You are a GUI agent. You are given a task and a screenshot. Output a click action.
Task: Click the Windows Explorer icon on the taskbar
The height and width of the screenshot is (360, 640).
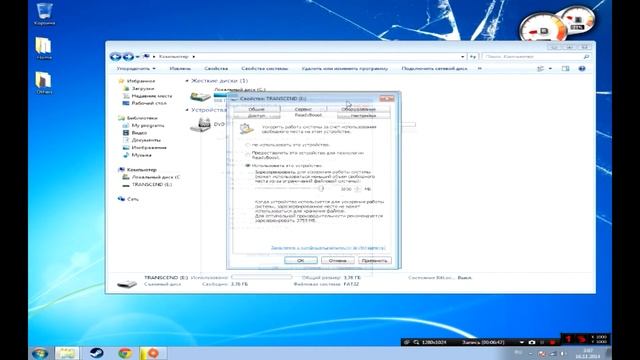point(67,353)
